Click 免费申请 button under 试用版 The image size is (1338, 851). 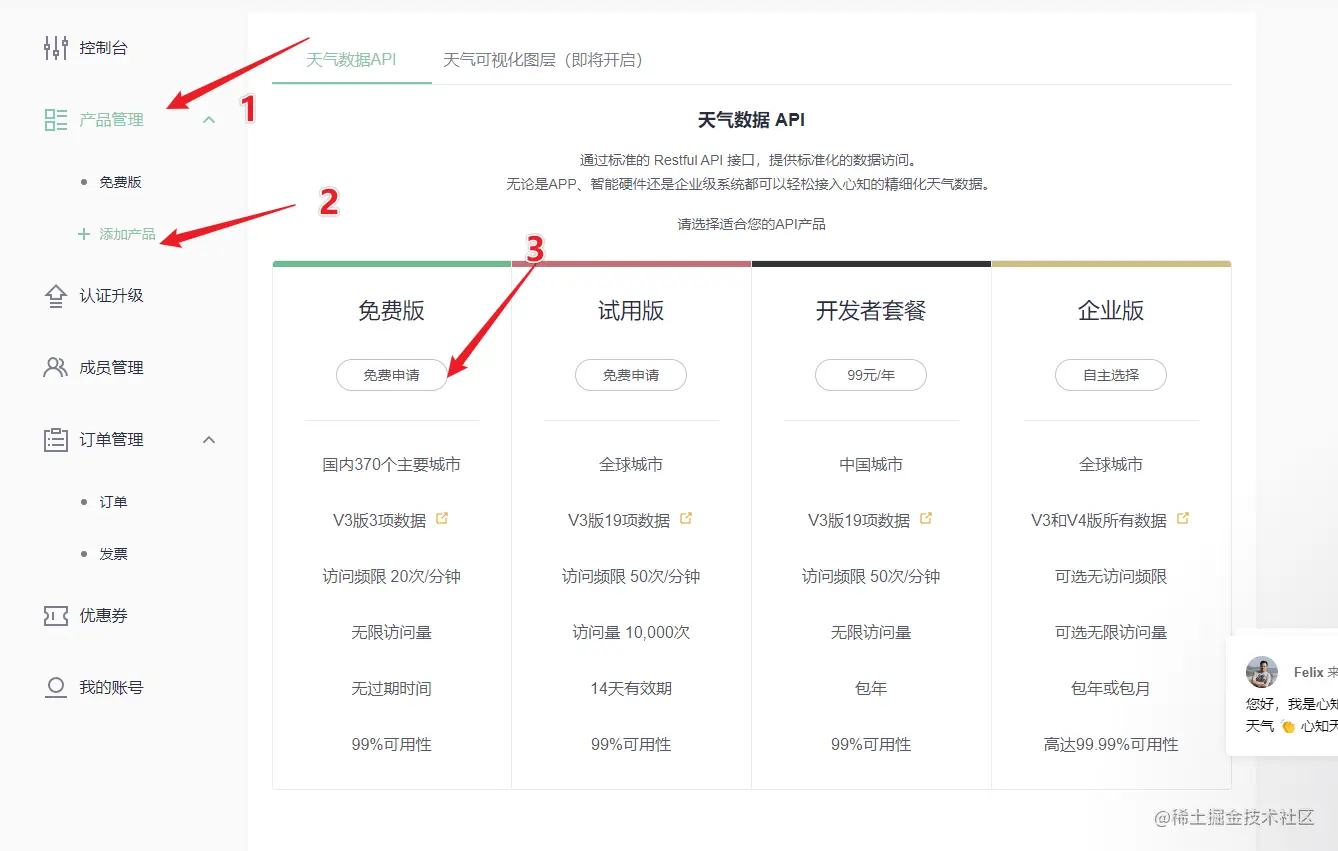631,375
